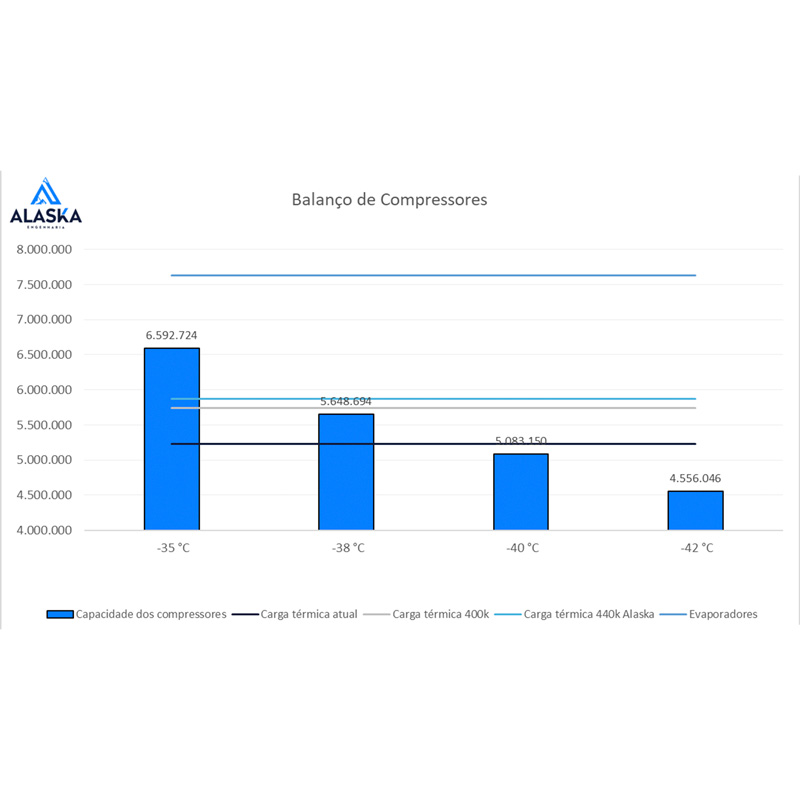Click the y-axis value 6.500.000
800x800 pixels.
click(x=44, y=355)
